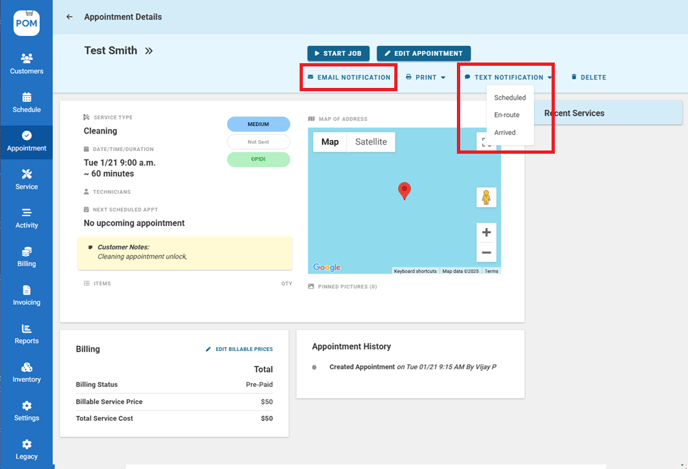Choose En-route from the text notification menu
The width and height of the screenshot is (688, 469).
pos(507,115)
